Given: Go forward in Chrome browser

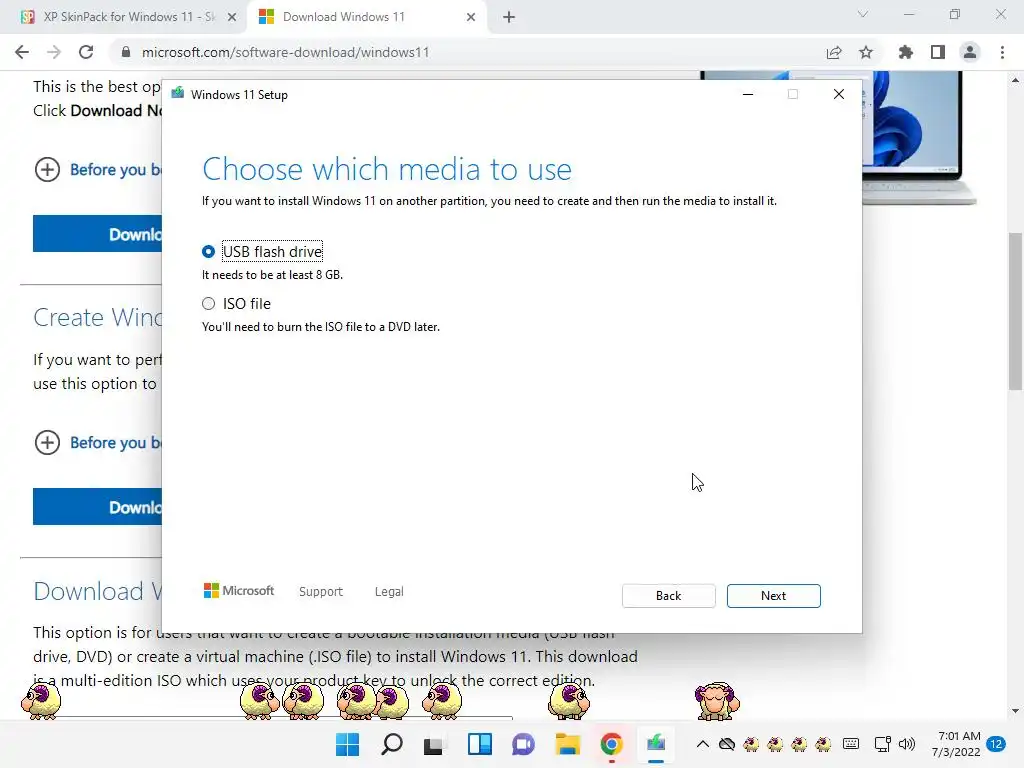Looking at the screenshot, I should click(x=54, y=52).
